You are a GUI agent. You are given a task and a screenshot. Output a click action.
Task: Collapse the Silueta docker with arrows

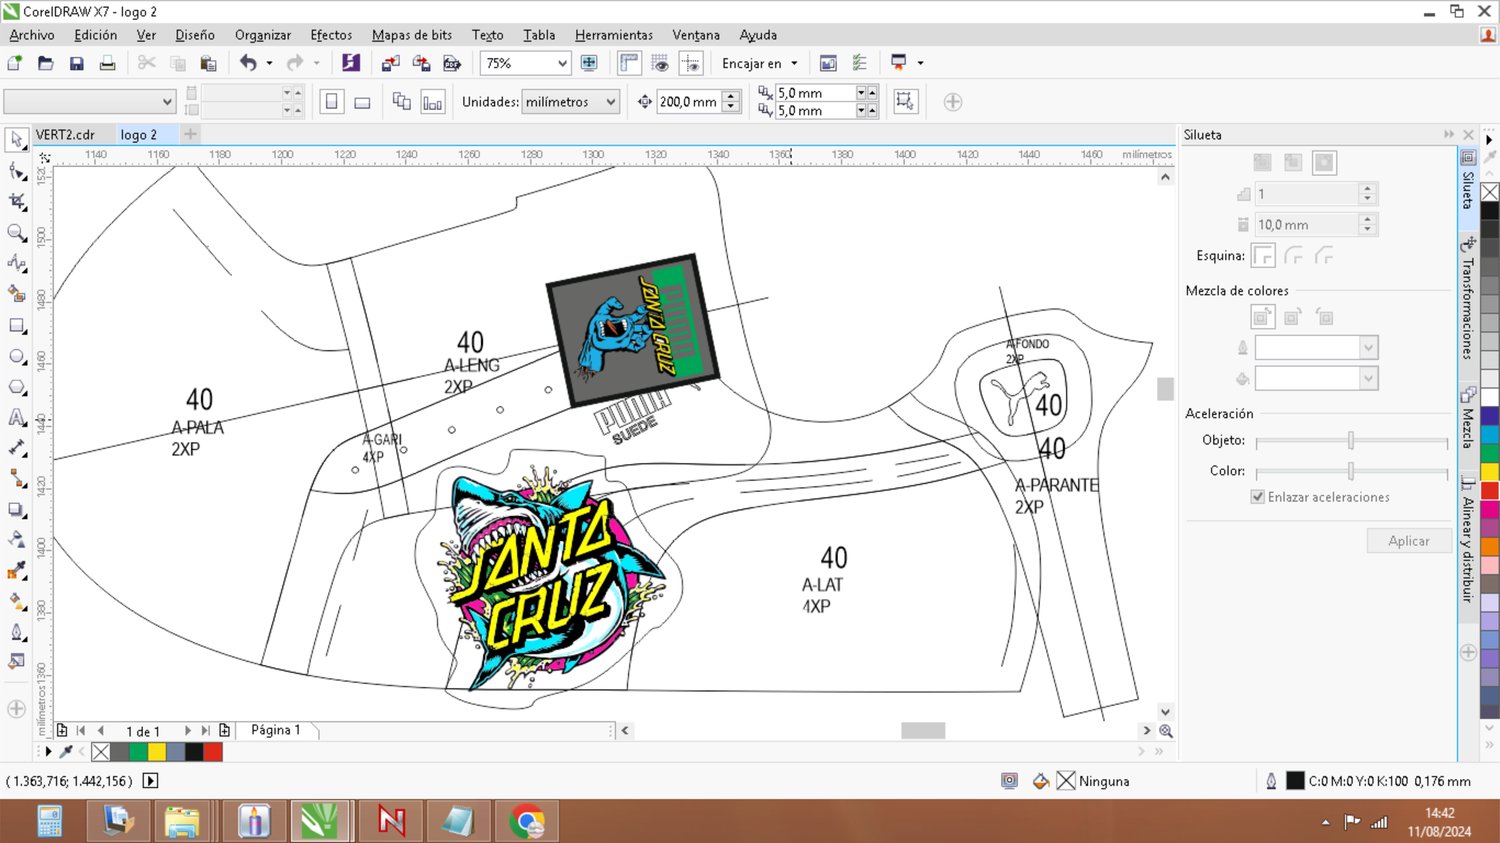tap(1448, 134)
